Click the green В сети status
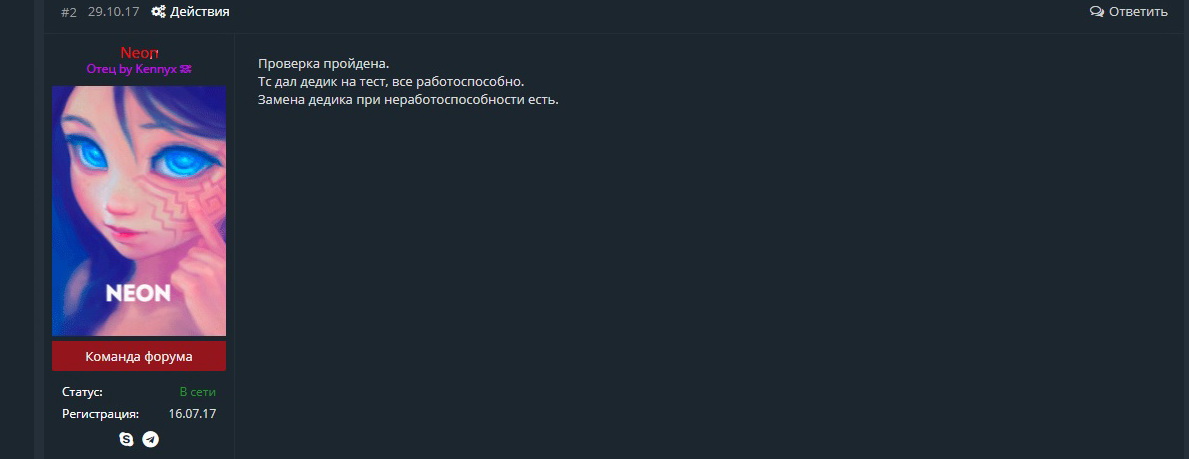1189x459 pixels. [198, 392]
